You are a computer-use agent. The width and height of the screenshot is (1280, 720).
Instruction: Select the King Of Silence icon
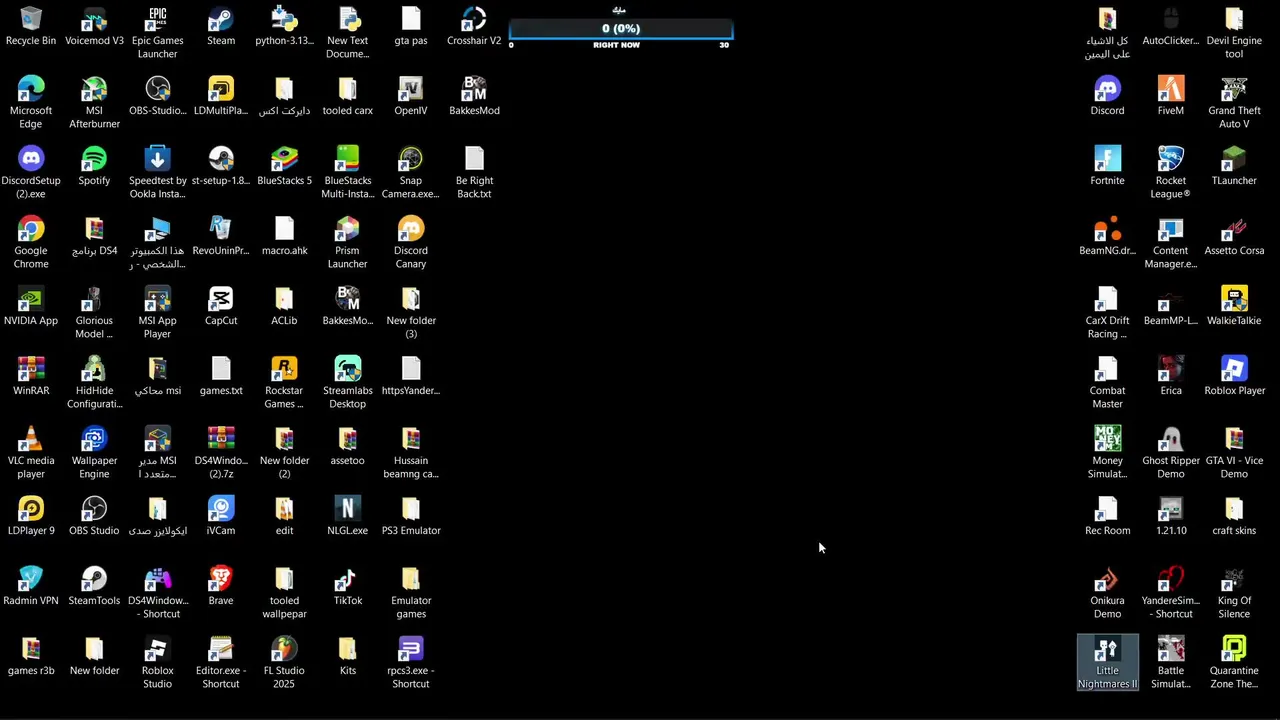(x=1234, y=593)
